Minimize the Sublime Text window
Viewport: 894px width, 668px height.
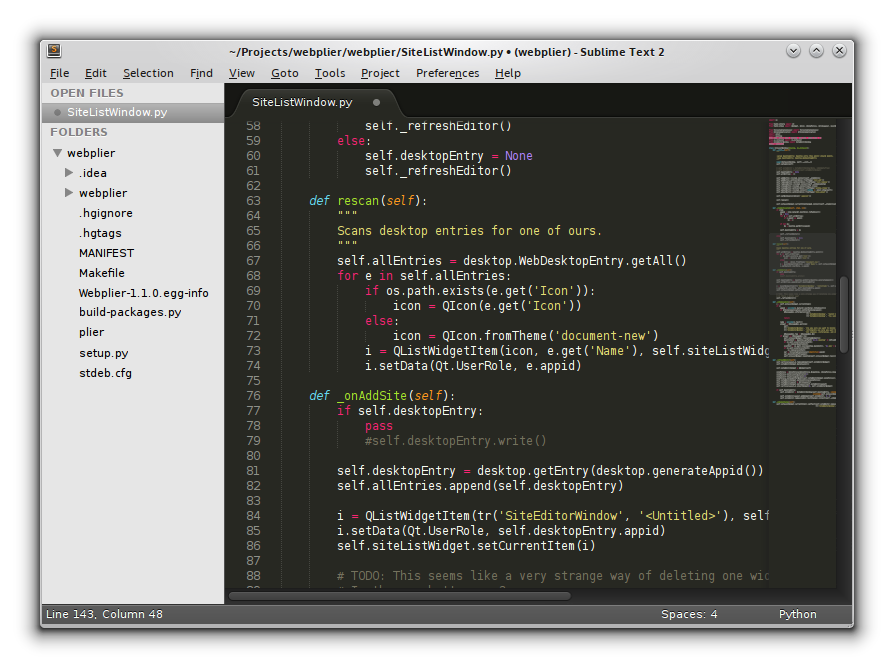(x=793, y=51)
